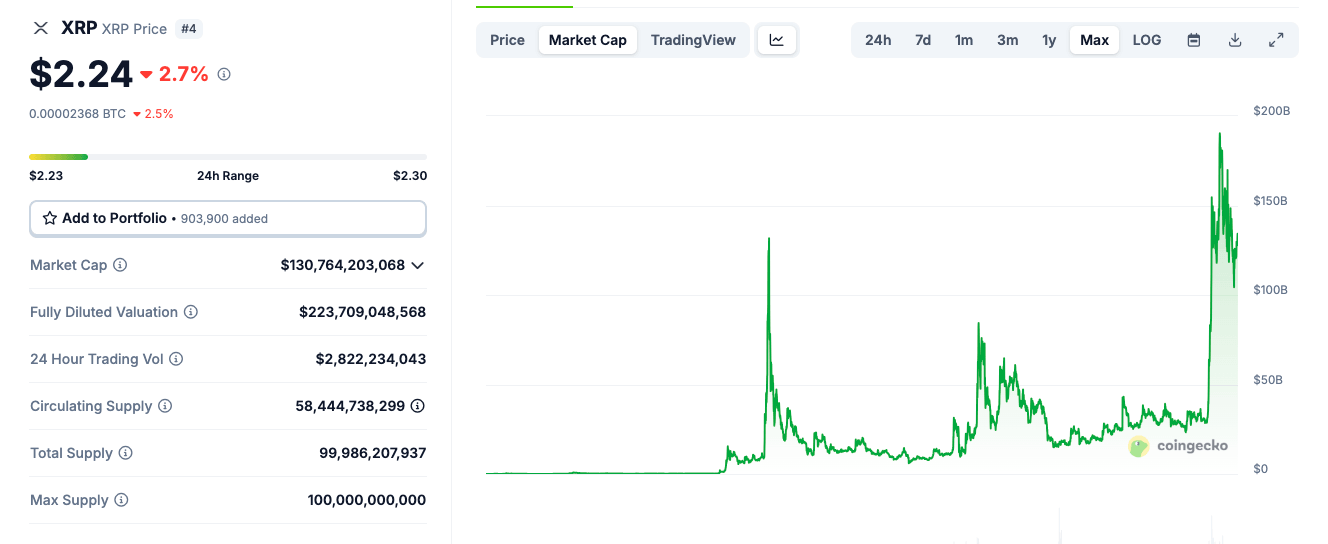1328x544 pixels.
Task: Switch to the TradingView tab
Action: 693,40
